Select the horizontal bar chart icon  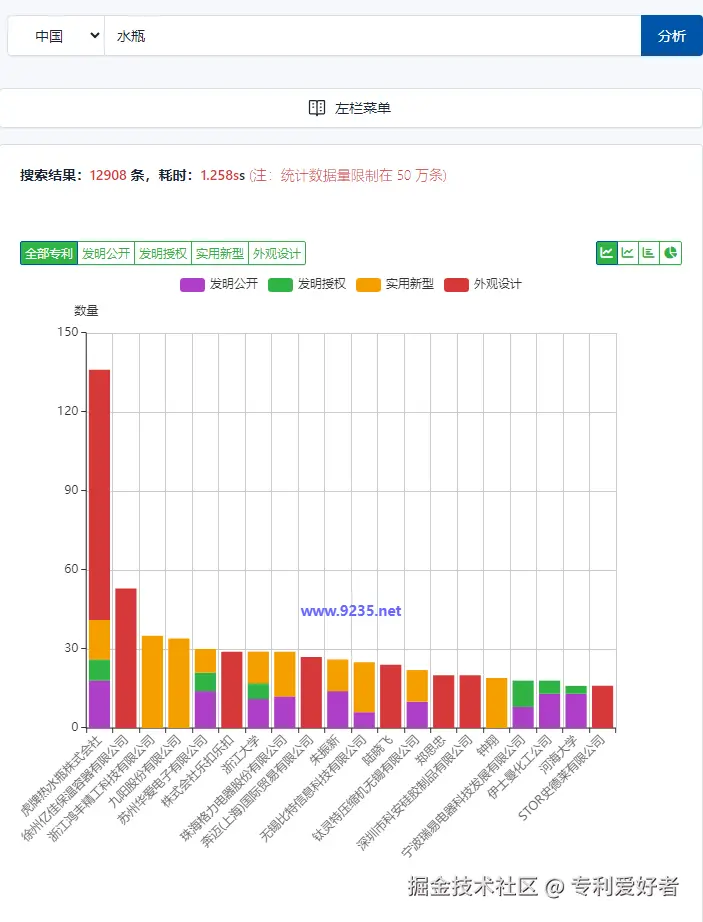[x=648, y=253]
